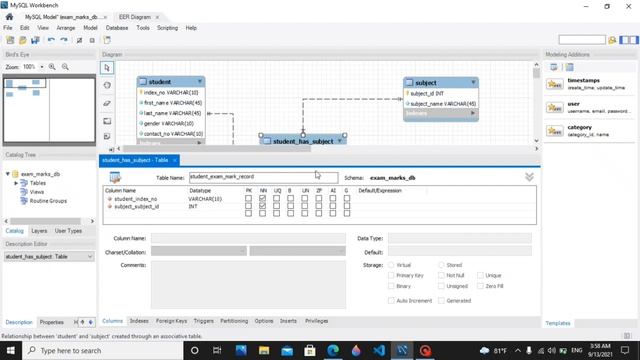Collapse the student table in diagram

(200, 82)
